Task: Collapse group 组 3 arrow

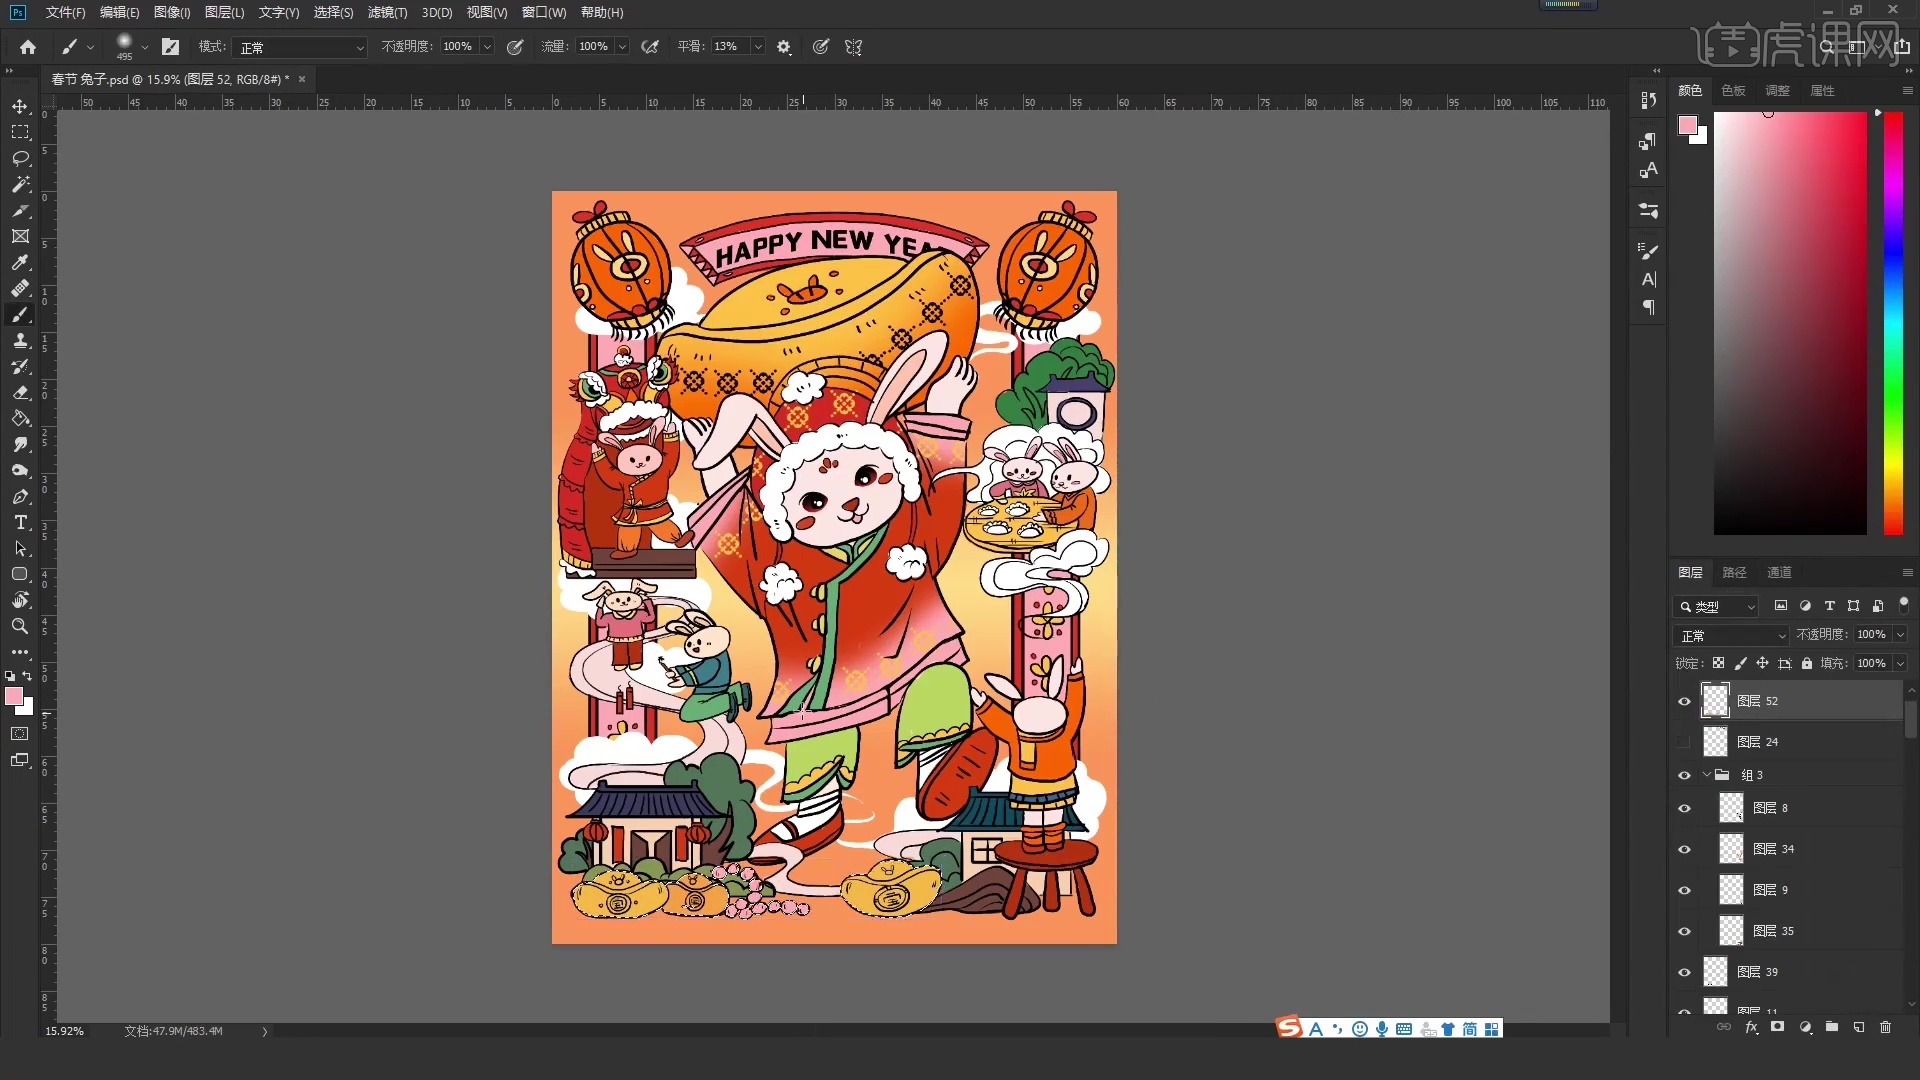Action: pos(1707,775)
